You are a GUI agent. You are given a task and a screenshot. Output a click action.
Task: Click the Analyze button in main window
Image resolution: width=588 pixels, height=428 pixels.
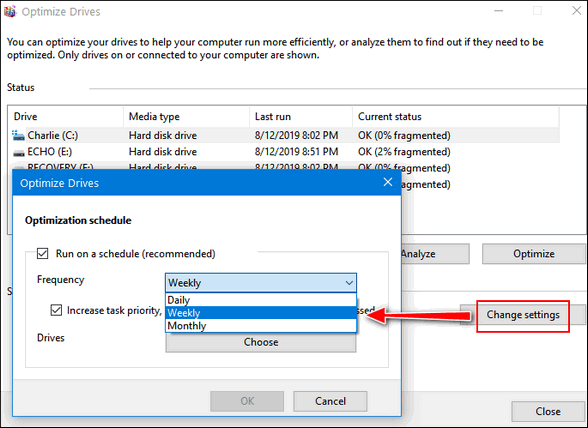(435, 254)
